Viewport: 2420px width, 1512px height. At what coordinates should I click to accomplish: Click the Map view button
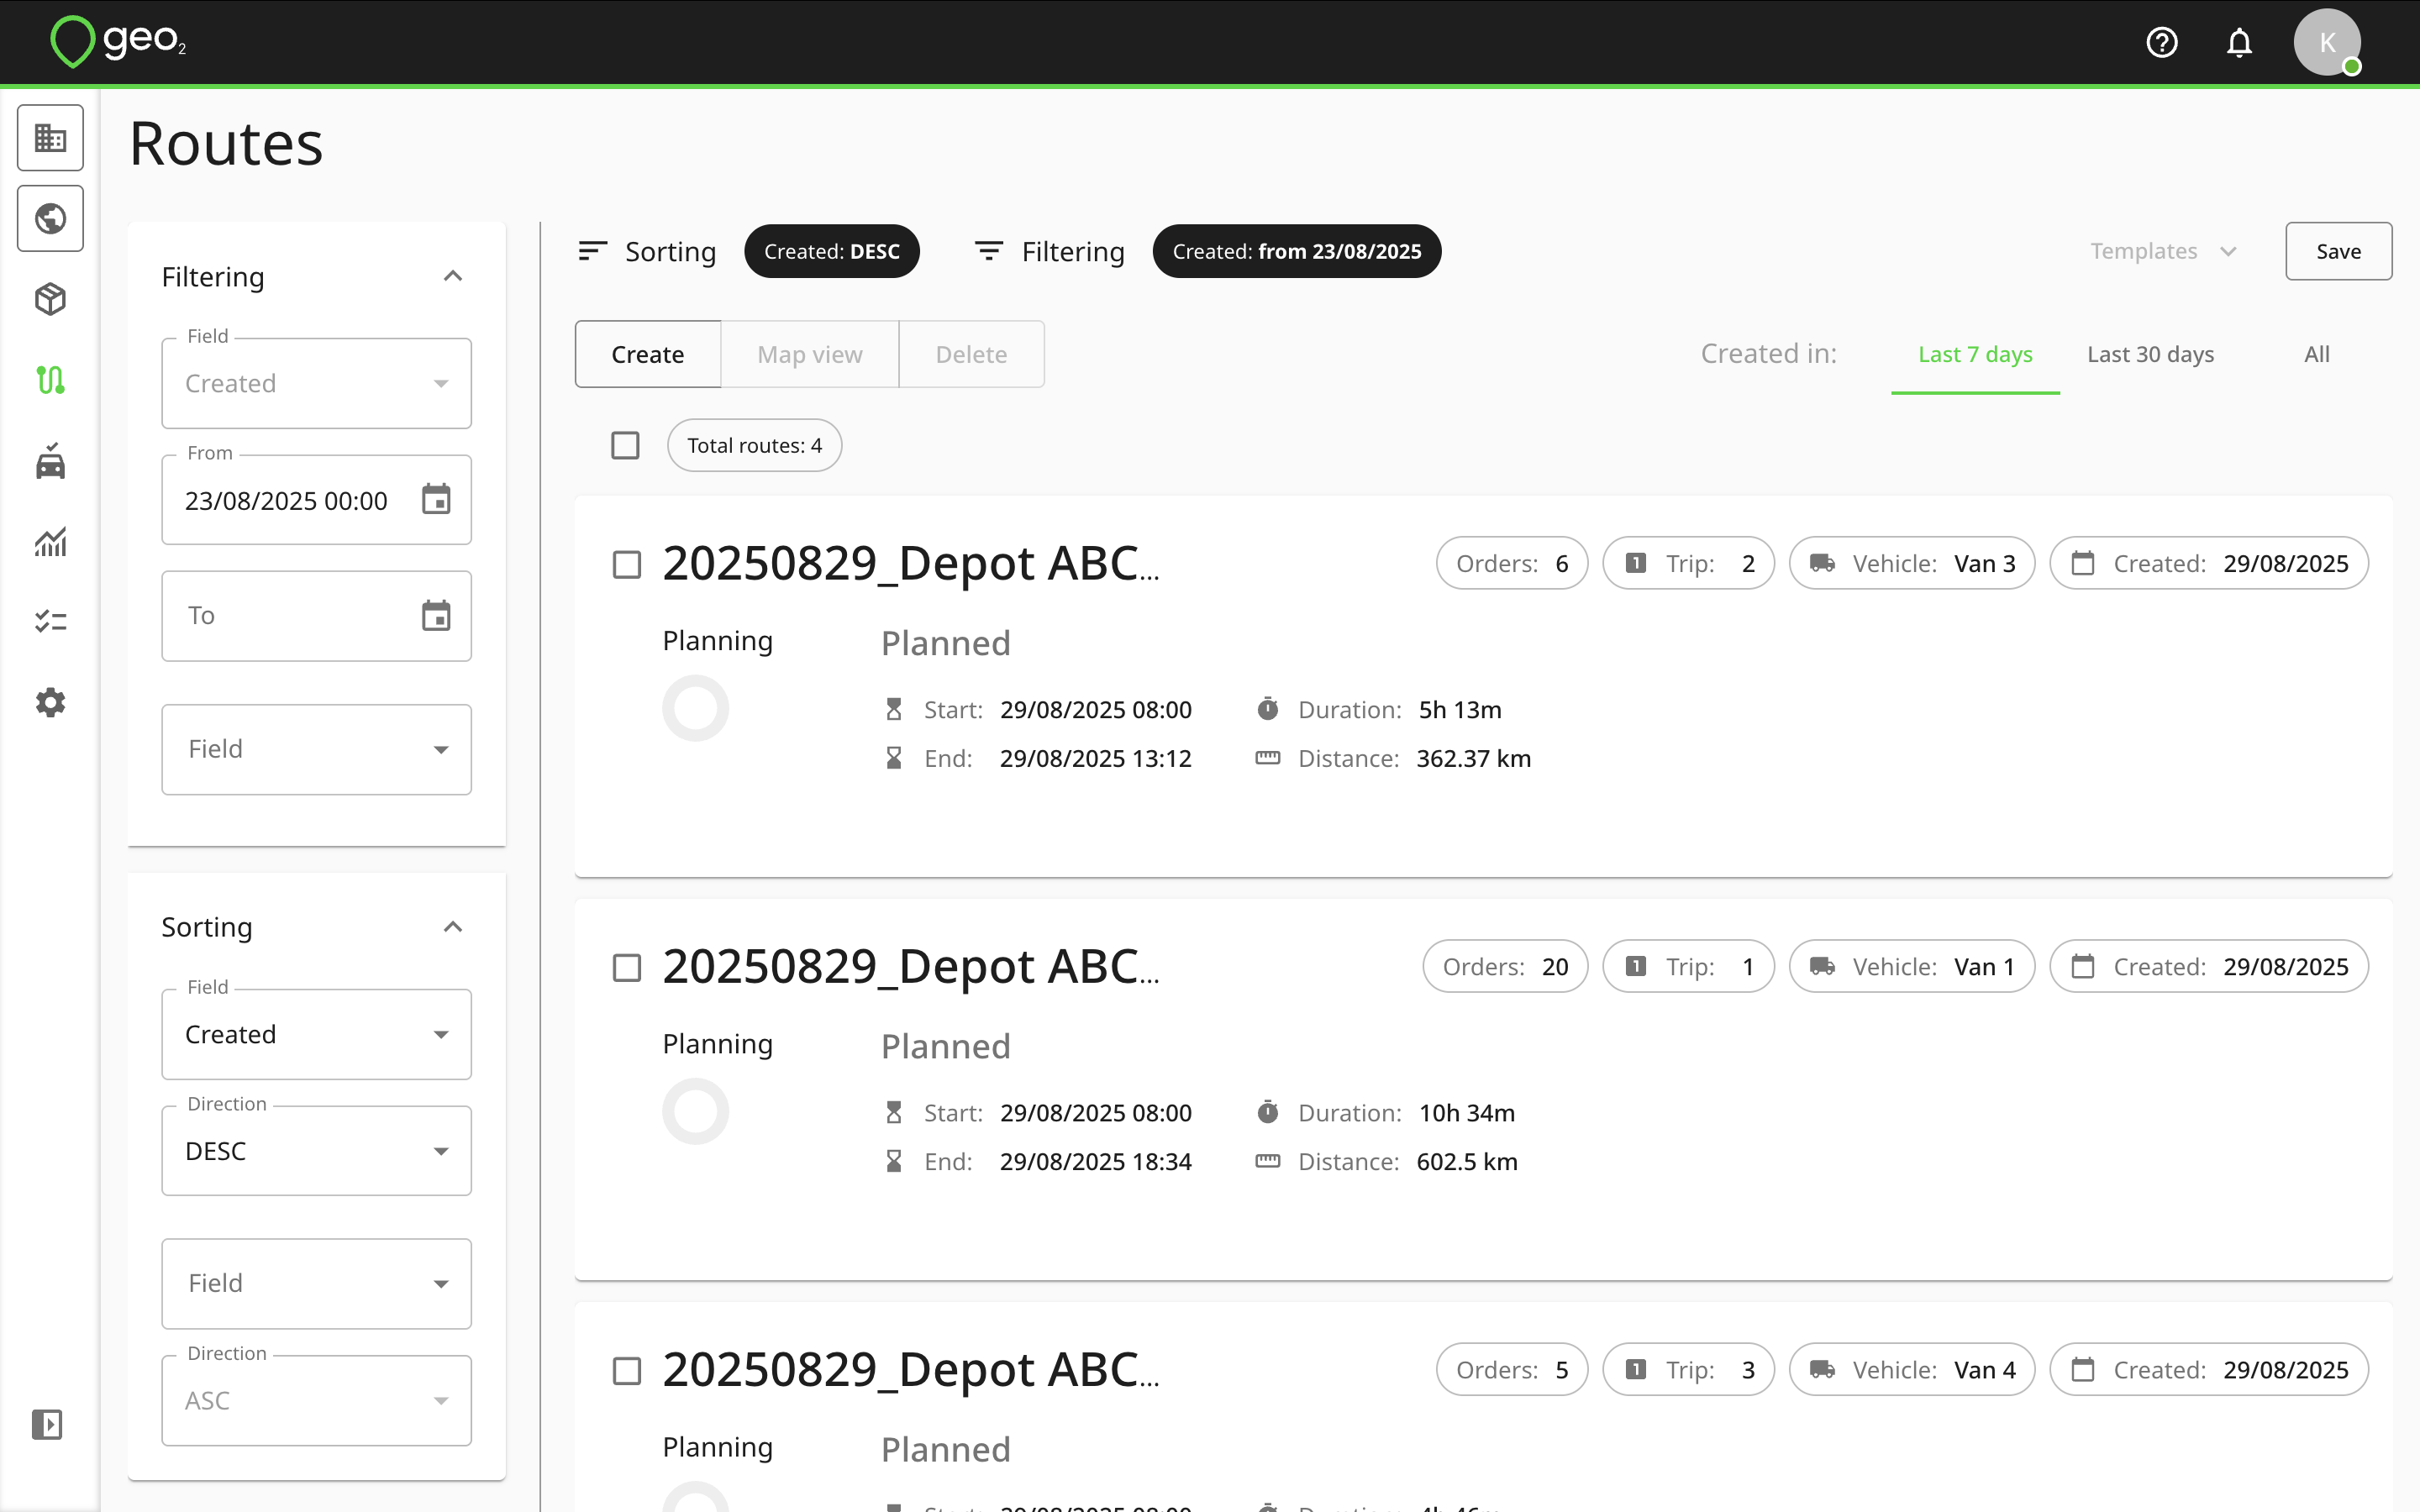pos(810,354)
